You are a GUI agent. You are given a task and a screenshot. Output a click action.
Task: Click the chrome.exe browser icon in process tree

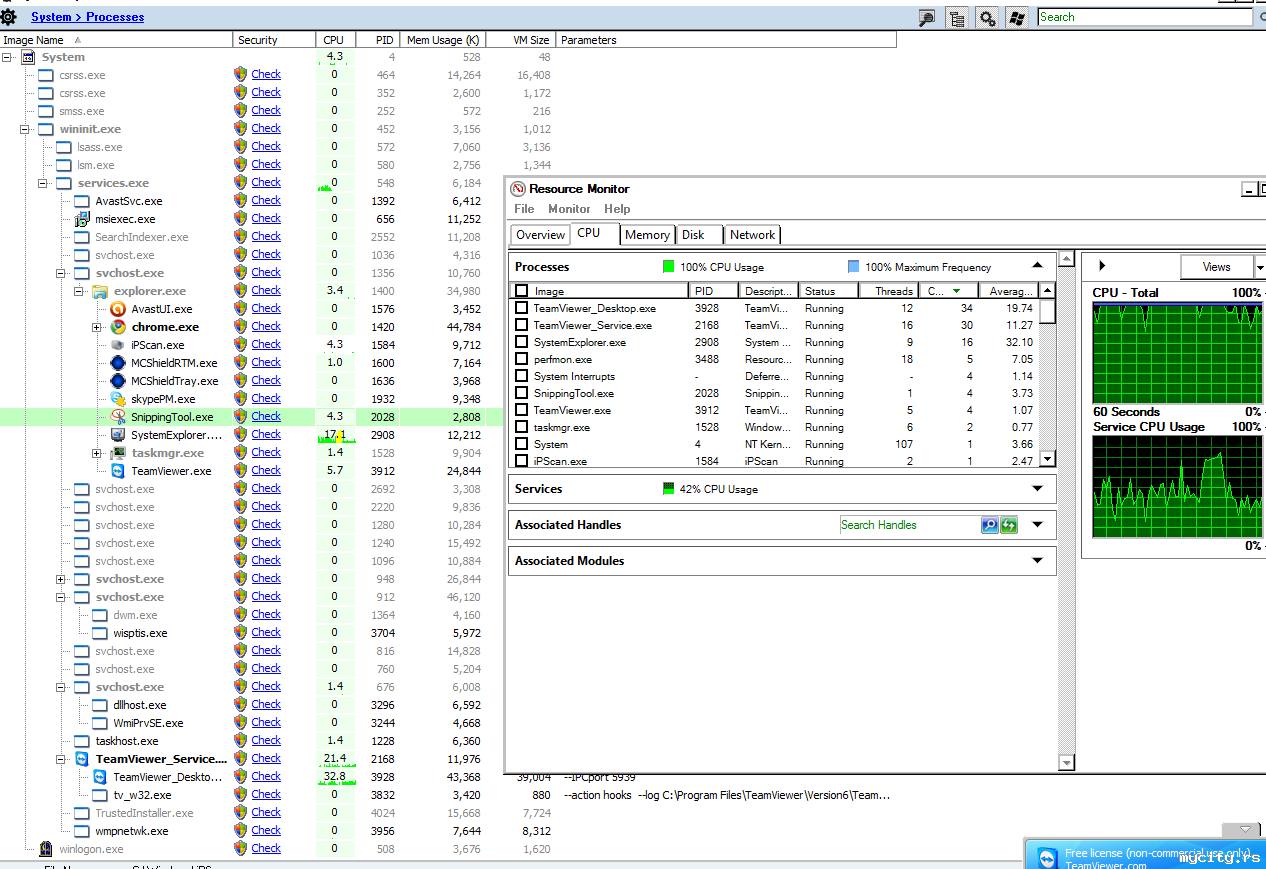[x=118, y=327]
